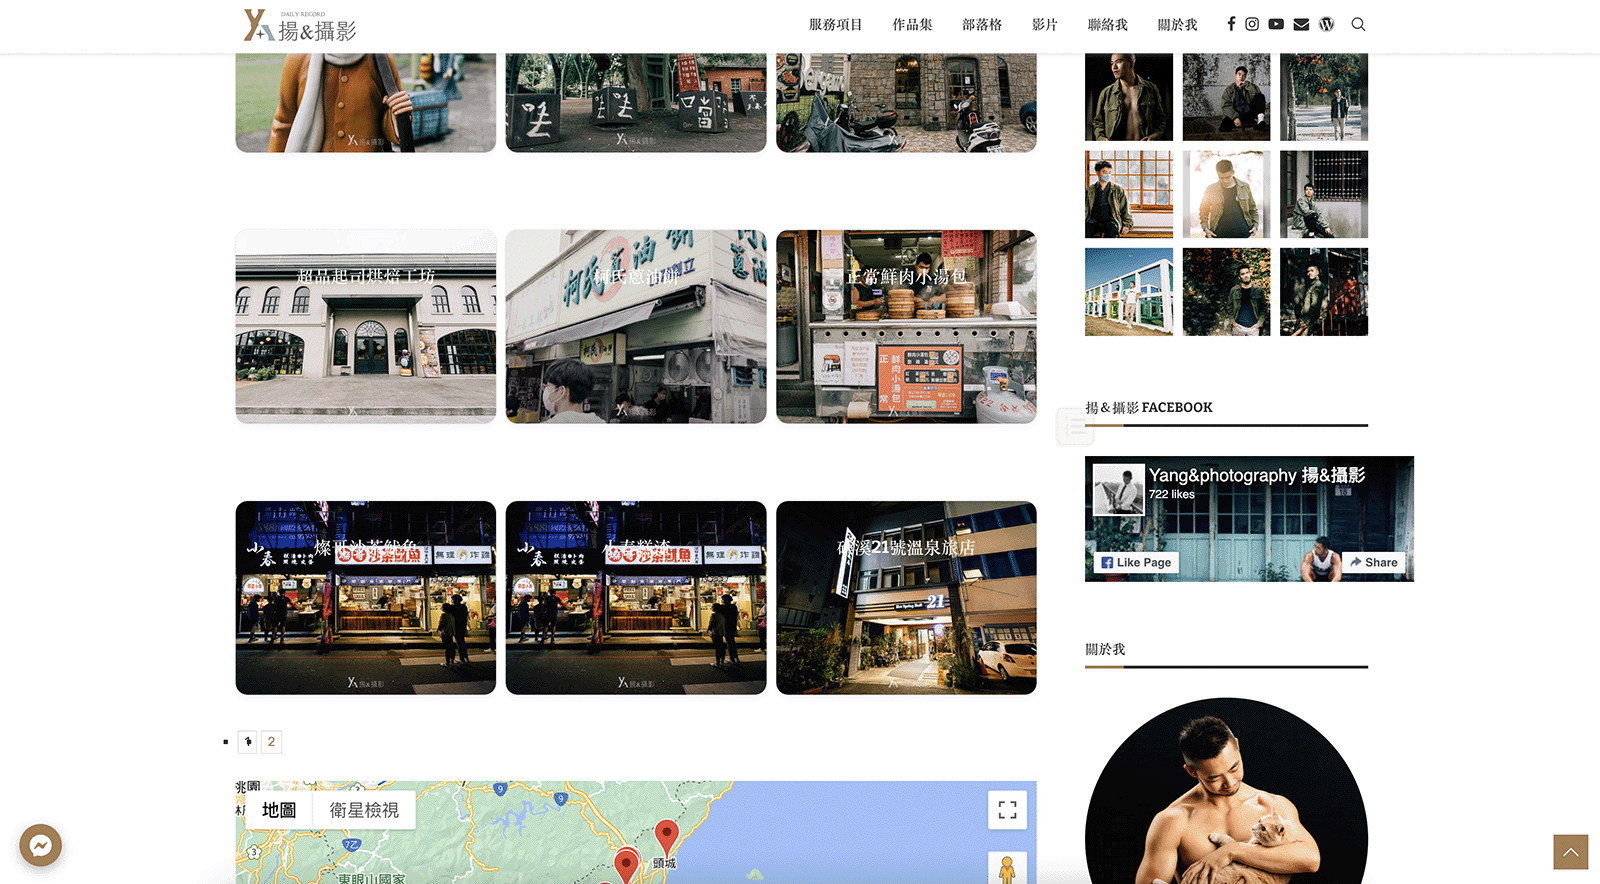Image resolution: width=1600 pixels, height=884 pixels.
Task: Click the Facebook Like Page button
Action: click(x=1136, y=563)
